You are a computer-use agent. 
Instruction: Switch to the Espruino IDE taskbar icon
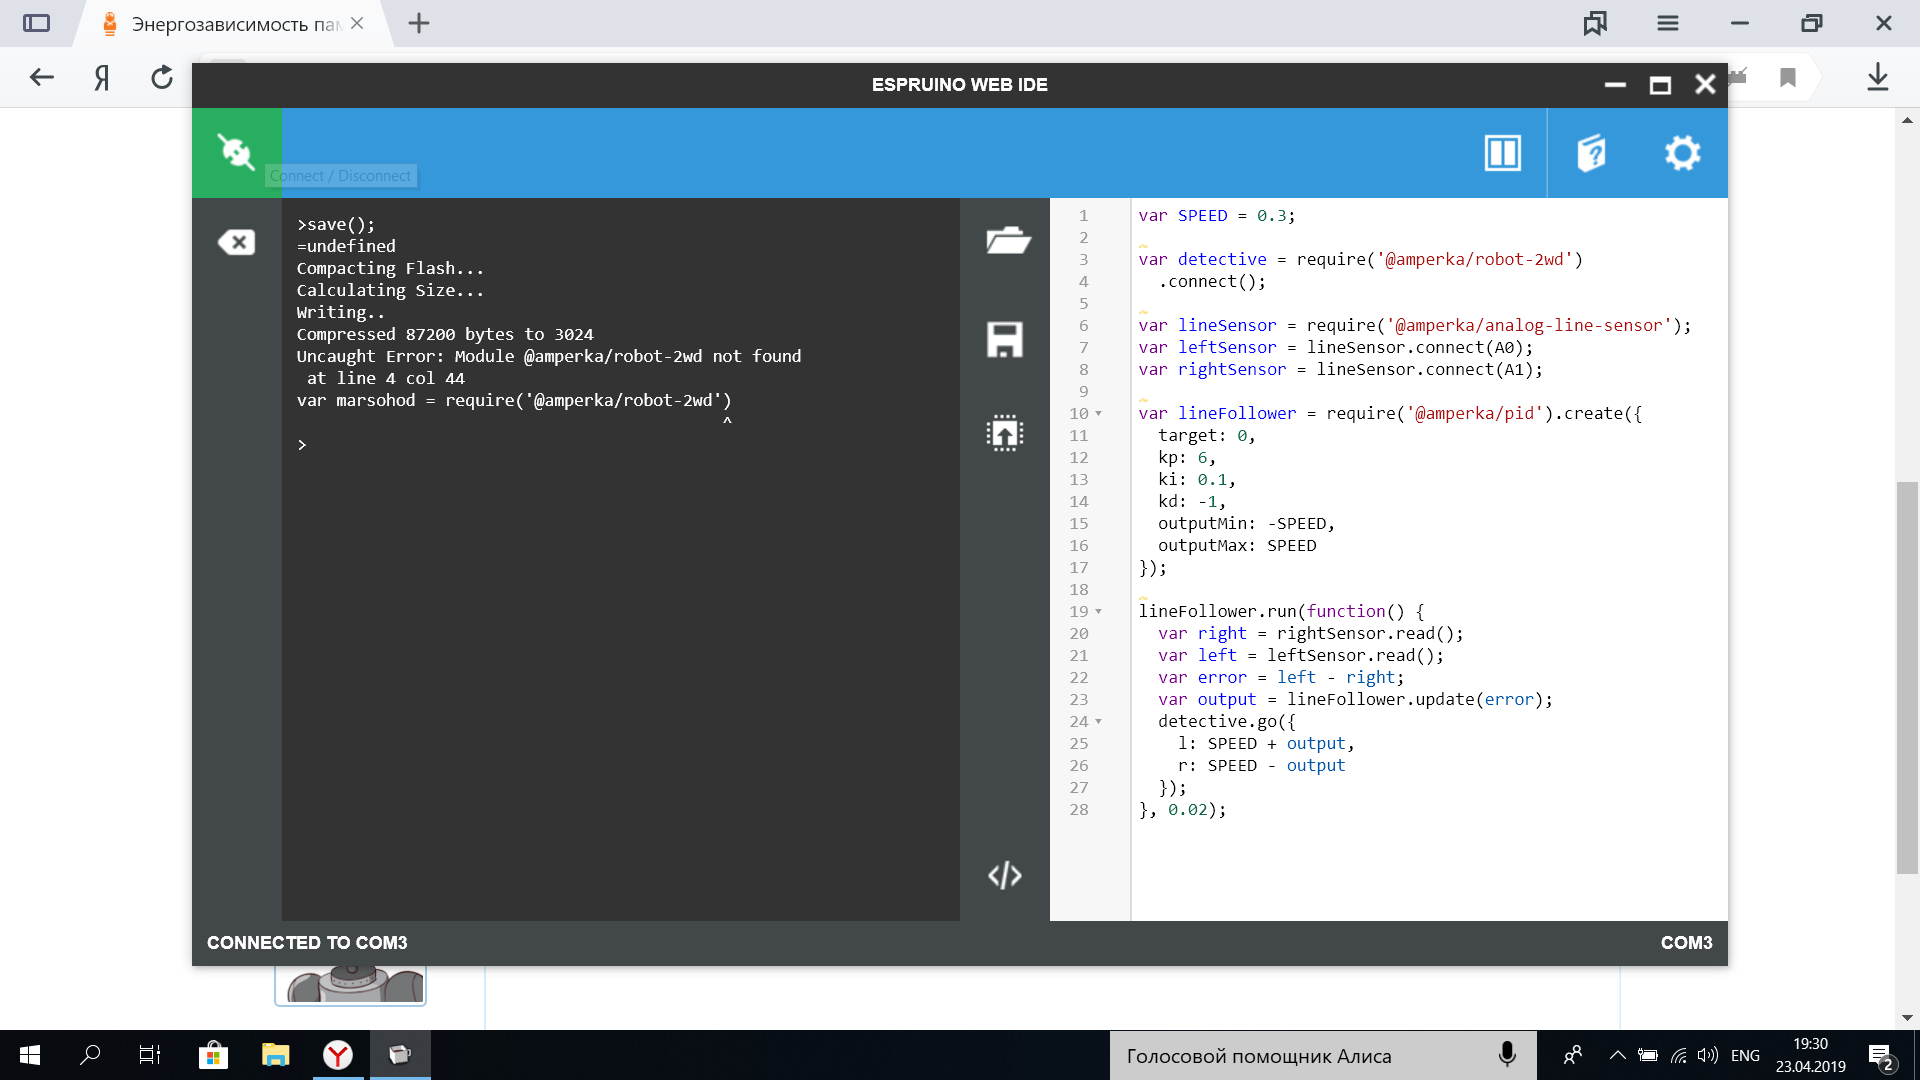coord(400,1055)
